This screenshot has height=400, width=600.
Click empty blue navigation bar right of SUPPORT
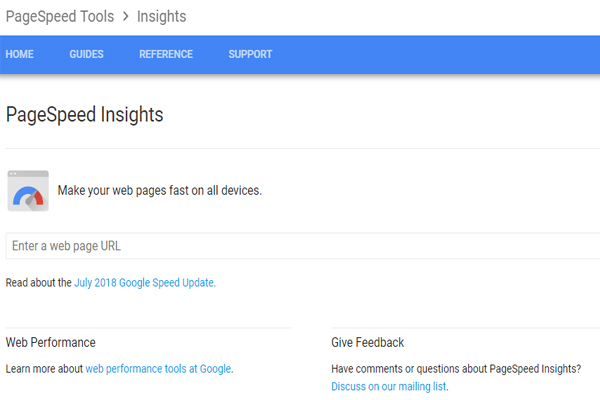click(436, 54)
